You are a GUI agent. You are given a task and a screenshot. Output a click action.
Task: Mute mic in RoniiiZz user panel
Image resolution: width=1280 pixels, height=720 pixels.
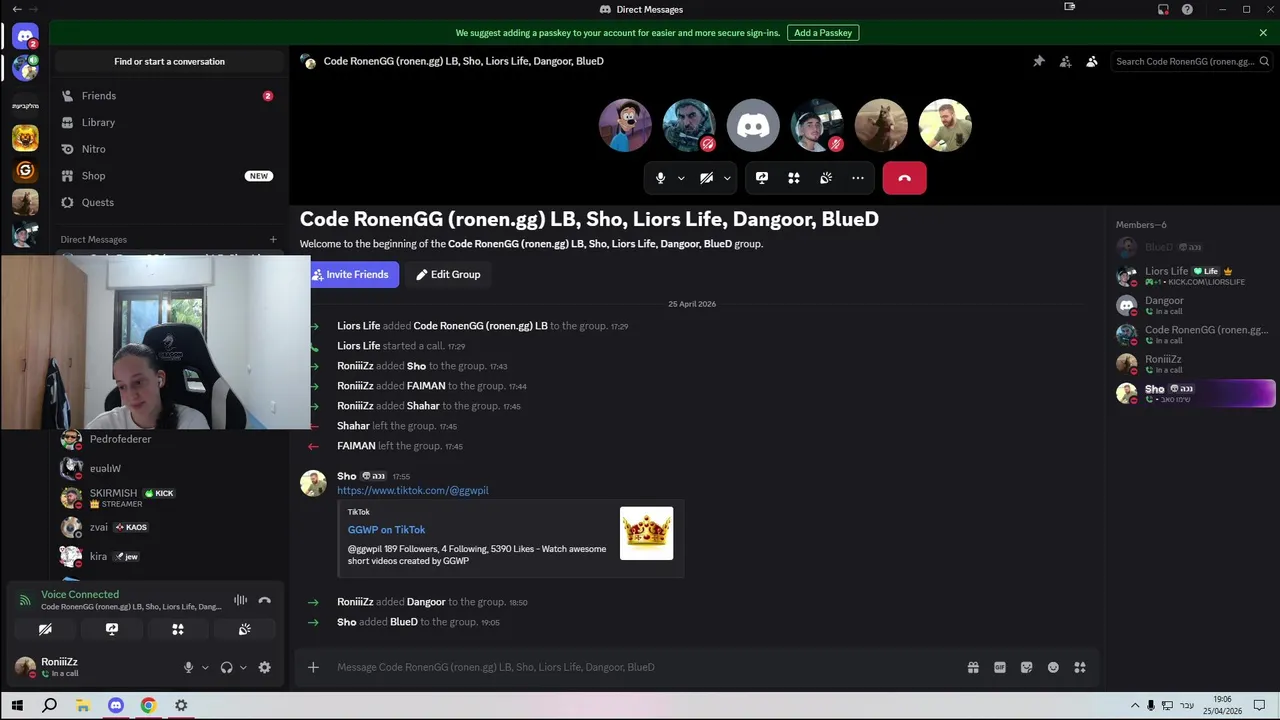click(x=188, y=667)
